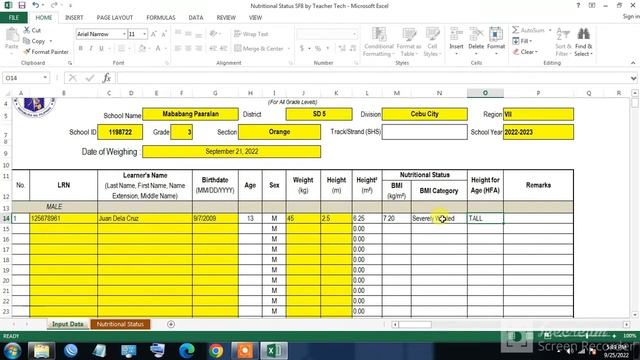Click the AutoSum sigma icon

tap(516, 30)
